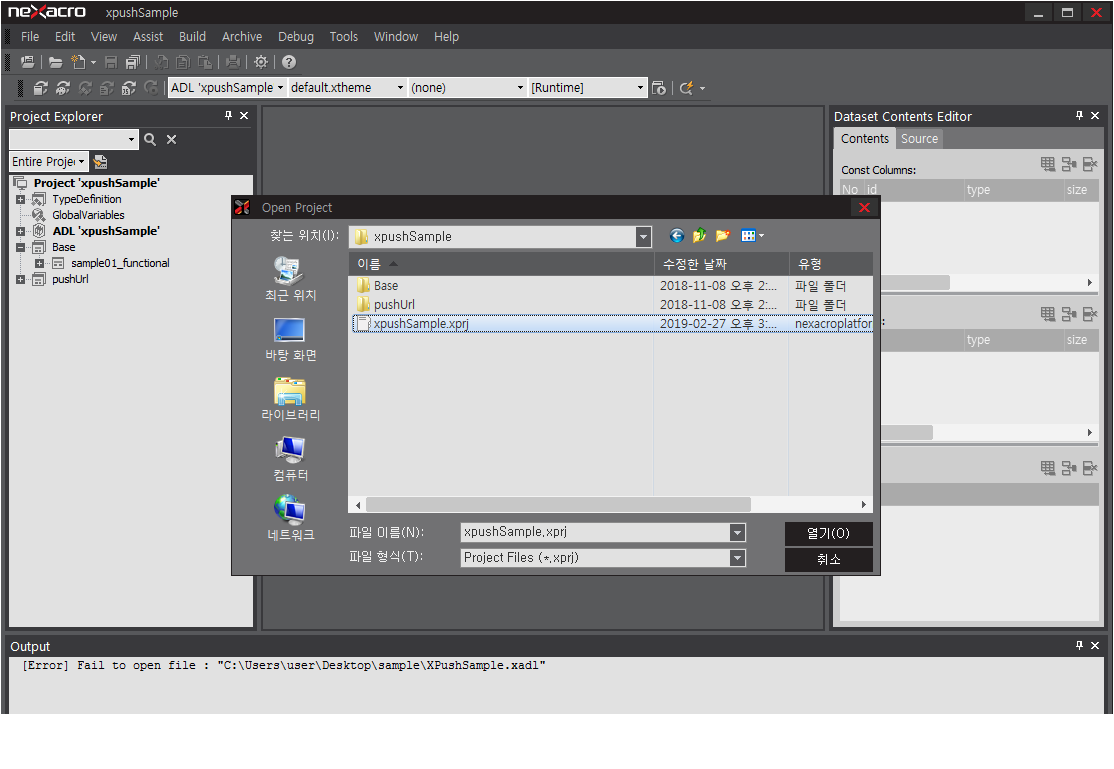Click delete column icon in Const Columns
Screen dimensions: 1114x769
click(x=1090, y=164)
